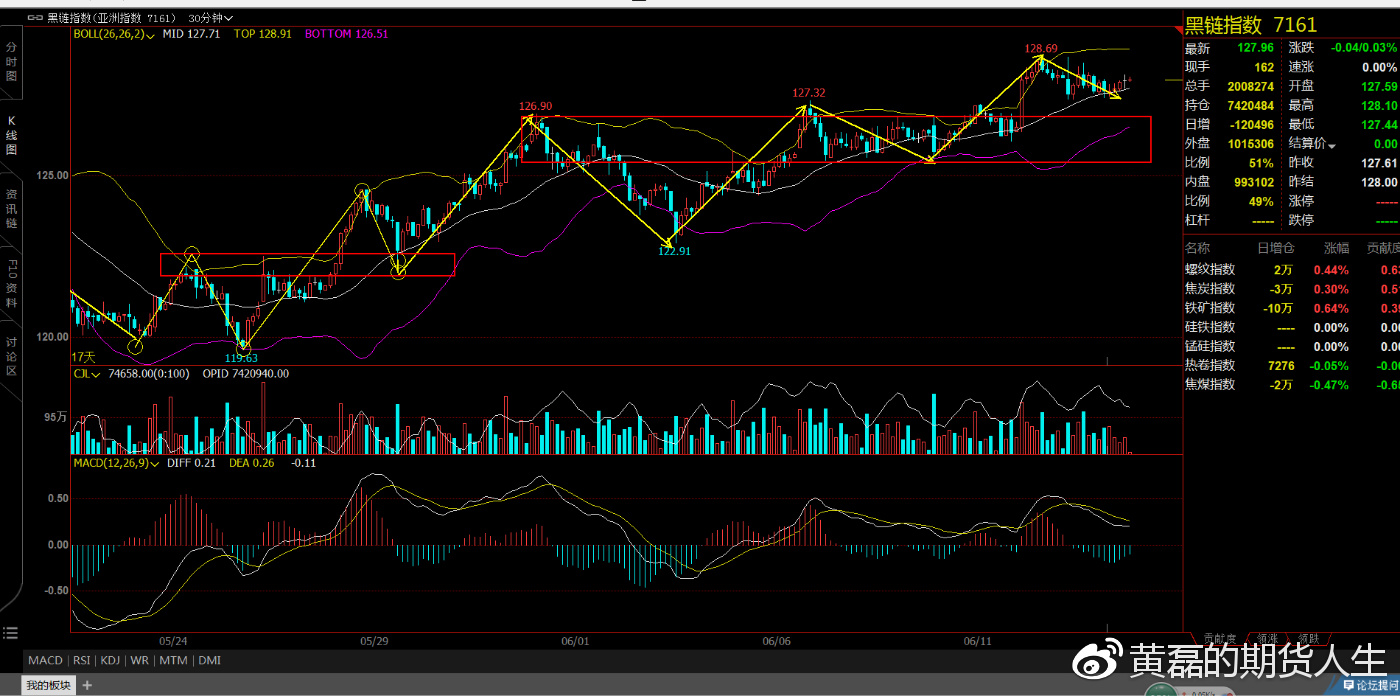Click the chain link icon beside 黑链指数
Screen dimensions: 1400x696
coord(35,18)
